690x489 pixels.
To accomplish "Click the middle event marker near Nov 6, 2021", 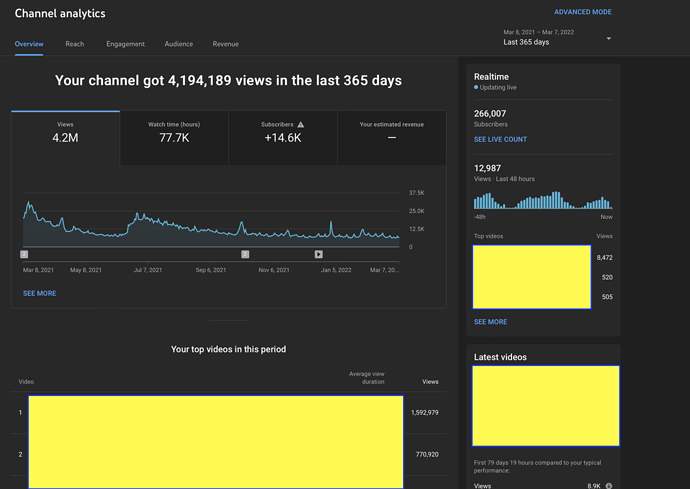I will click(245, 254).
